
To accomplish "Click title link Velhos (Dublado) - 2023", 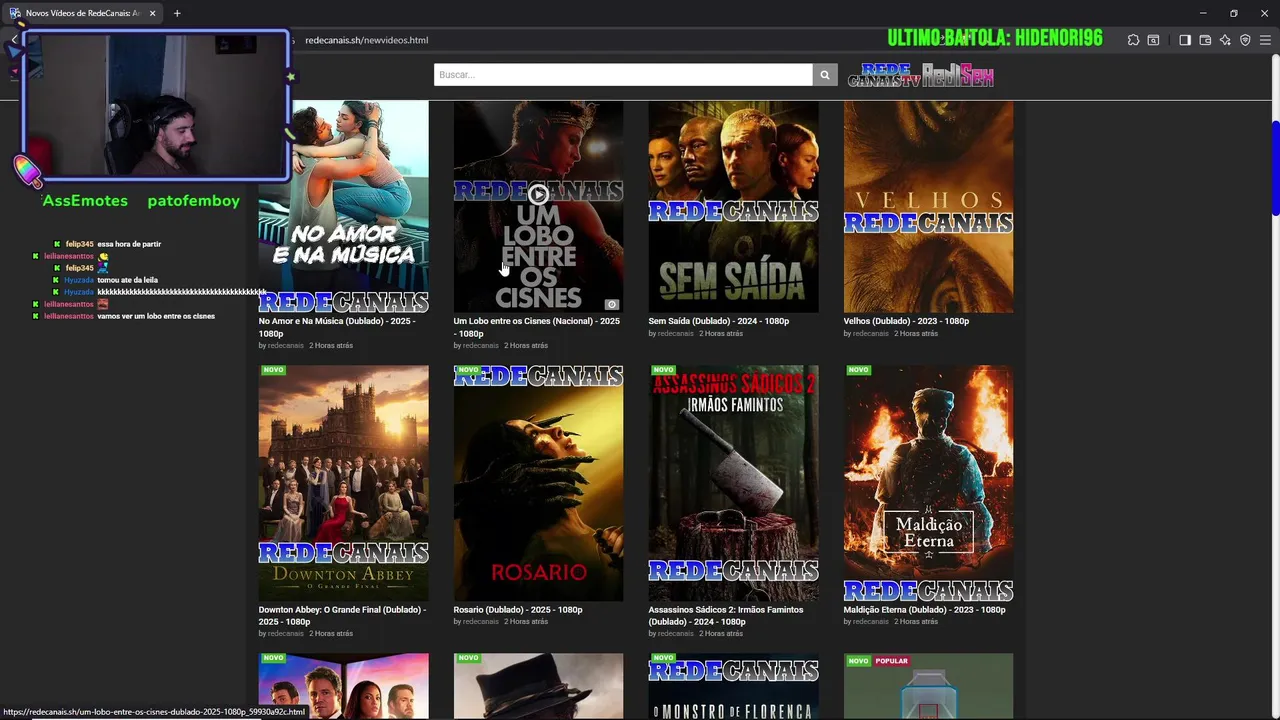I will tap(906, 321).
